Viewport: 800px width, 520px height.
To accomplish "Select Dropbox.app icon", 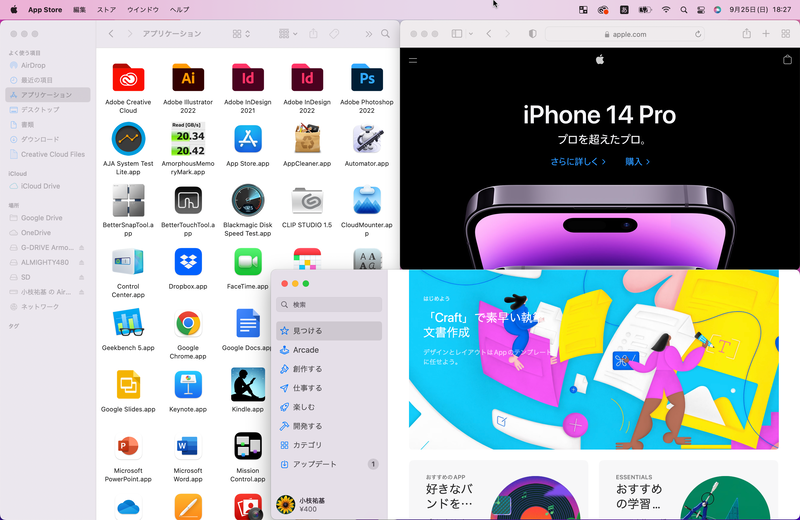I will click(x=188, y=262).
